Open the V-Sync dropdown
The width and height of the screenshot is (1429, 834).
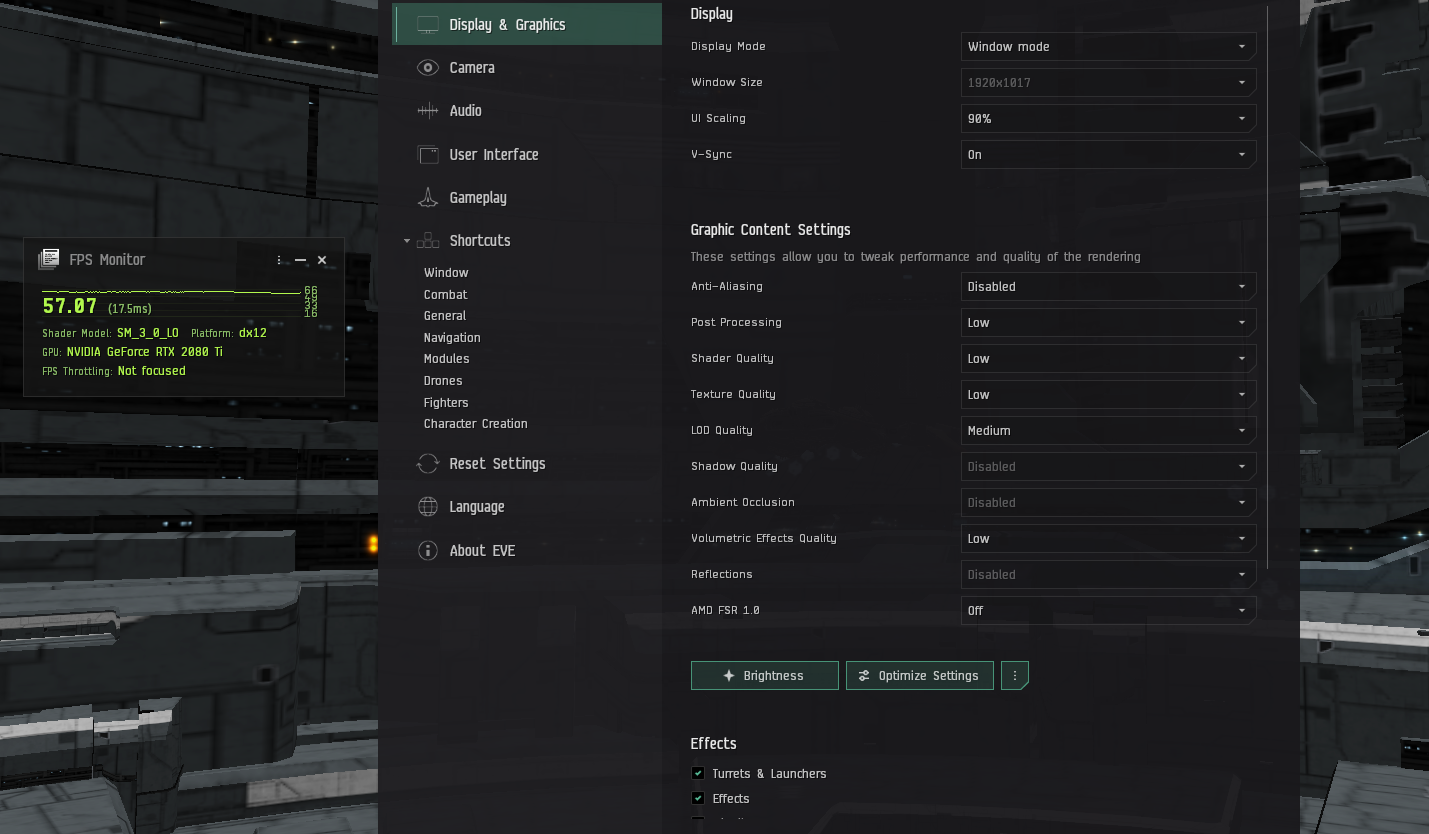[1108, 155]
